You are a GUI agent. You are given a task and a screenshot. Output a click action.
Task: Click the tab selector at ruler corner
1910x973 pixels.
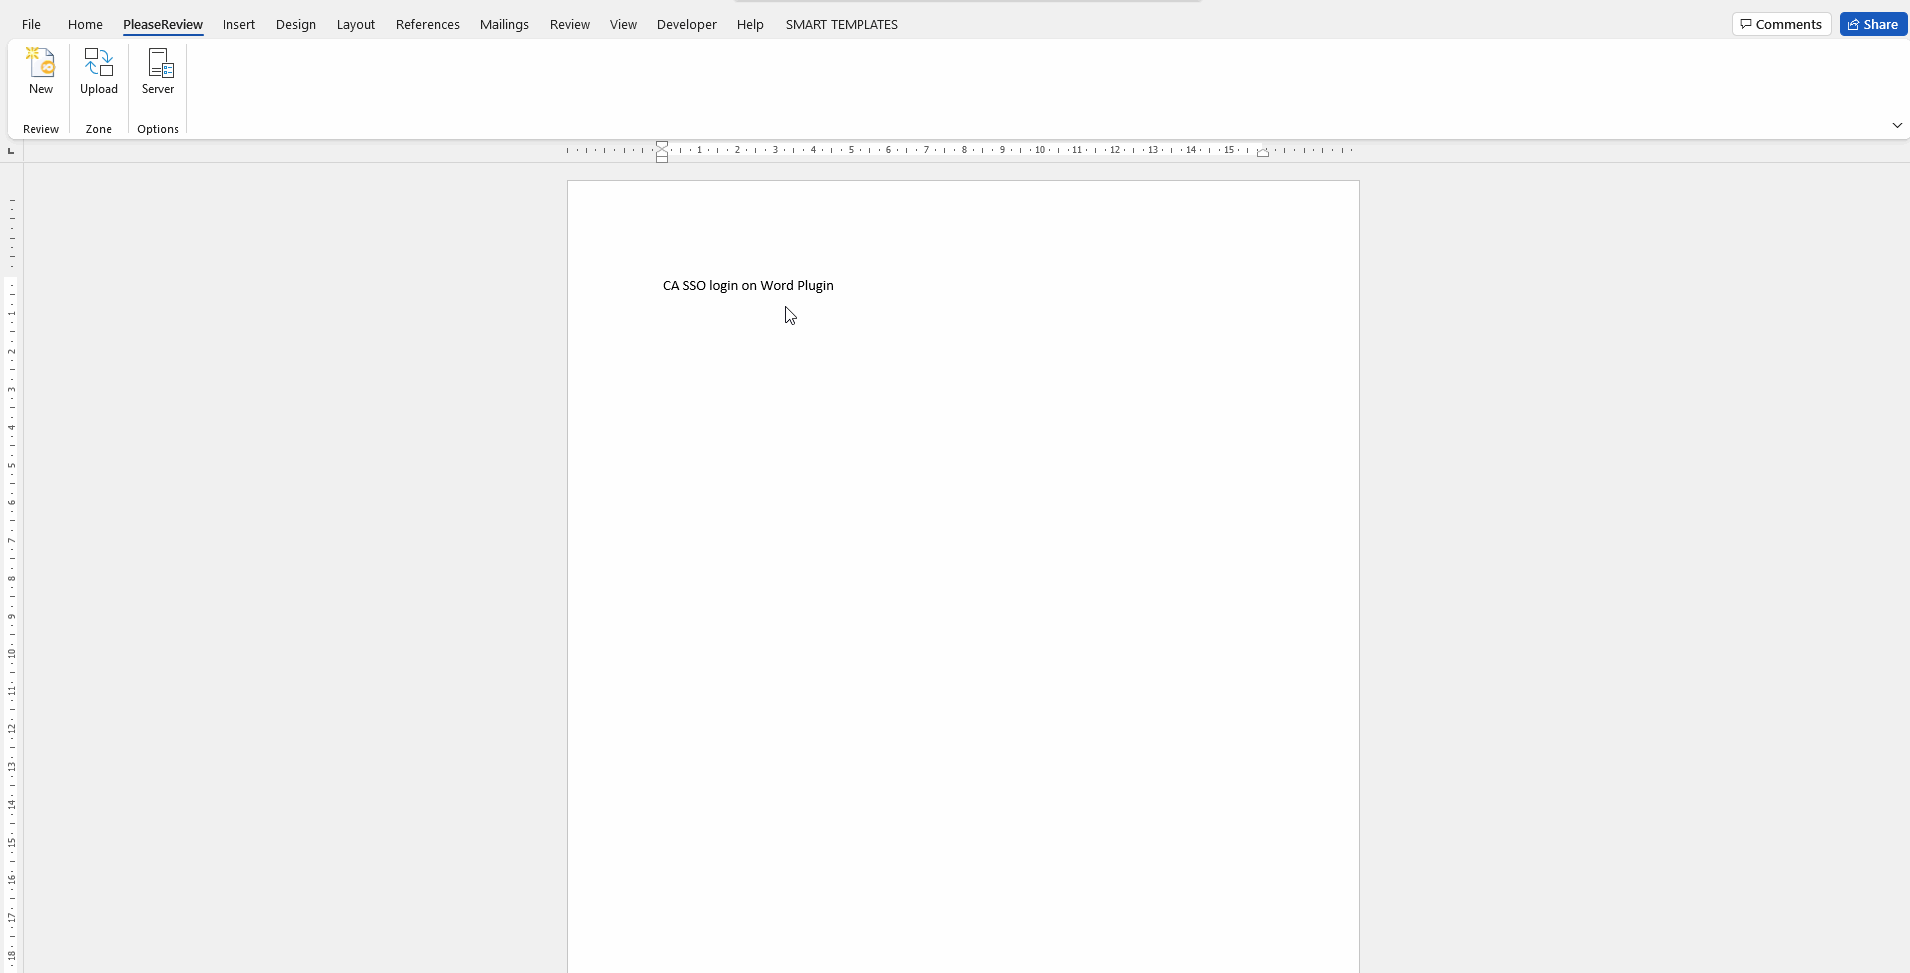pyautogui.click(x=11, y=151)
